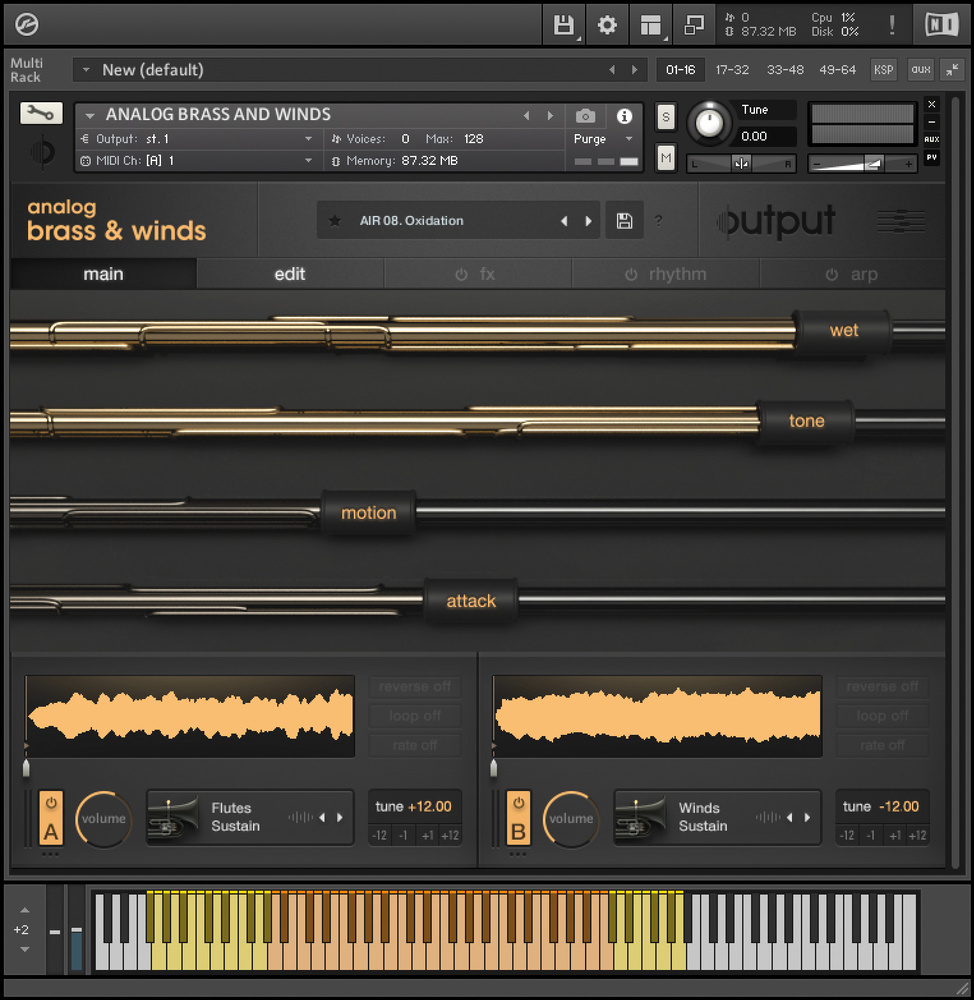
Task: Solo the instrument with S button
Action: coord(666,117)
